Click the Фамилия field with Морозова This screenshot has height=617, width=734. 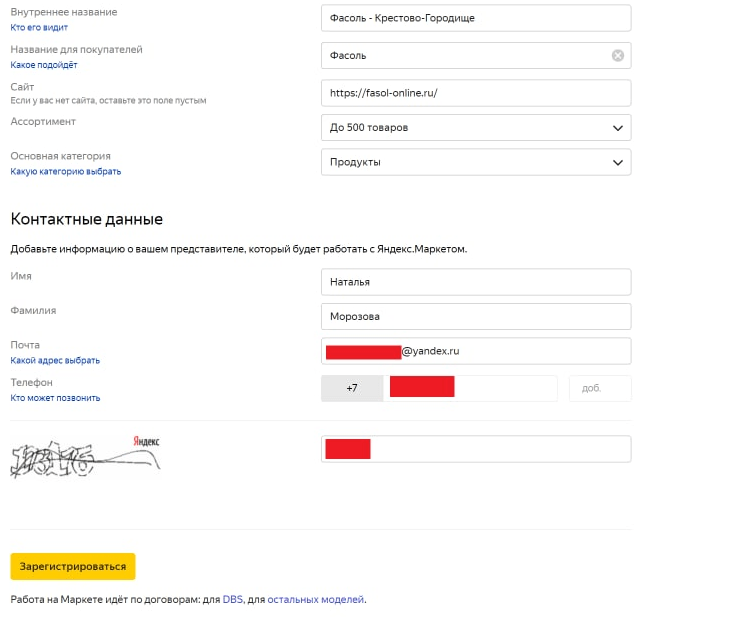475,317
